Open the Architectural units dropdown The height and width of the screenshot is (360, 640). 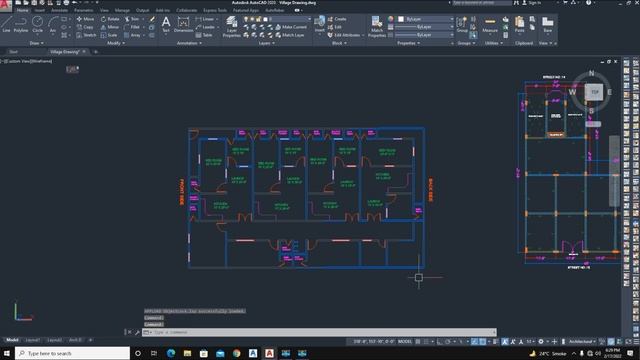[582, 342]
